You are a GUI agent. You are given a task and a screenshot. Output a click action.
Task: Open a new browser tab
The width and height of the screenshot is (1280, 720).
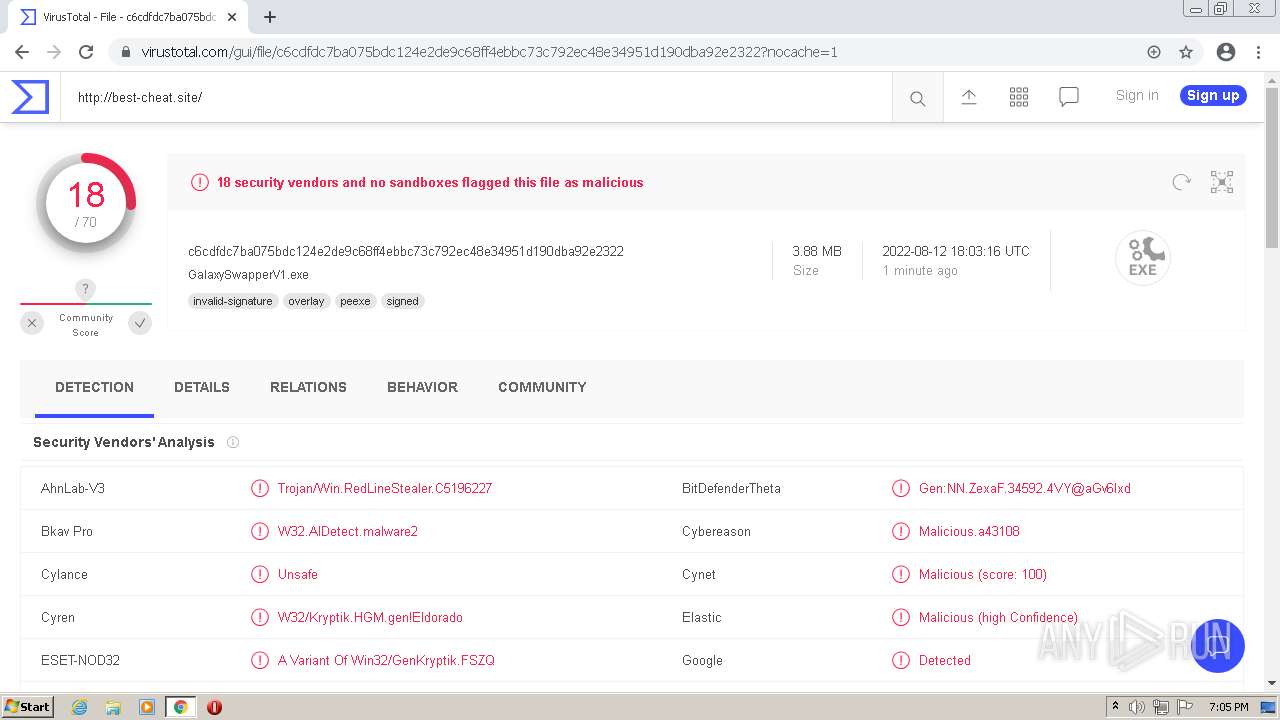(x=270, y=17)
